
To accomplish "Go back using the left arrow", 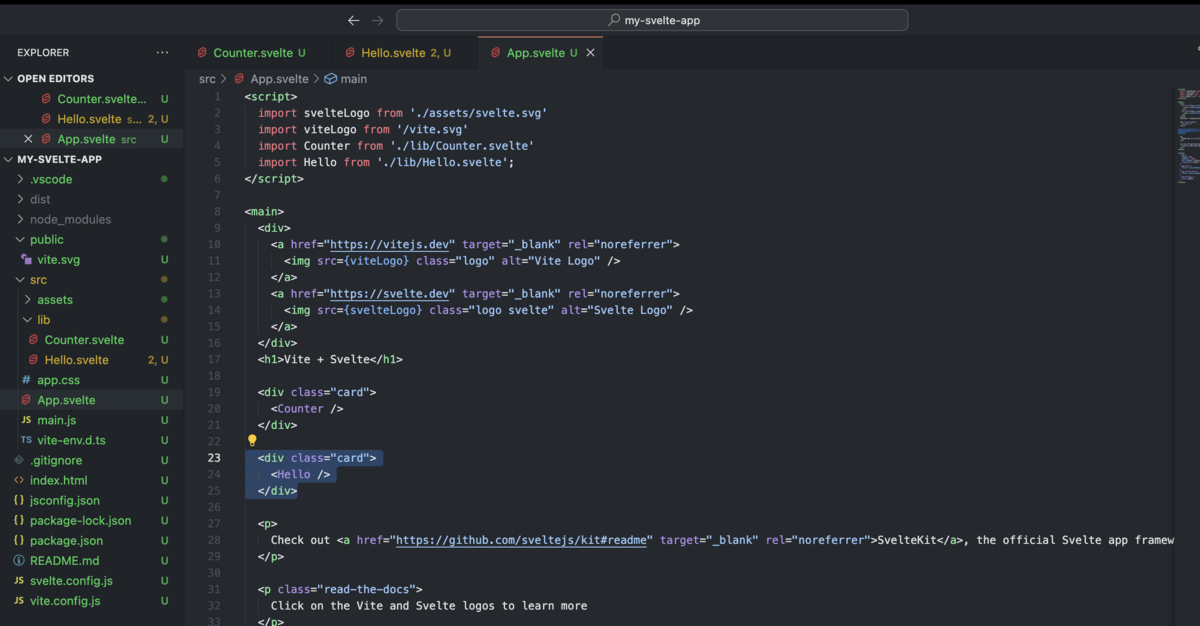I will (353, 20).
